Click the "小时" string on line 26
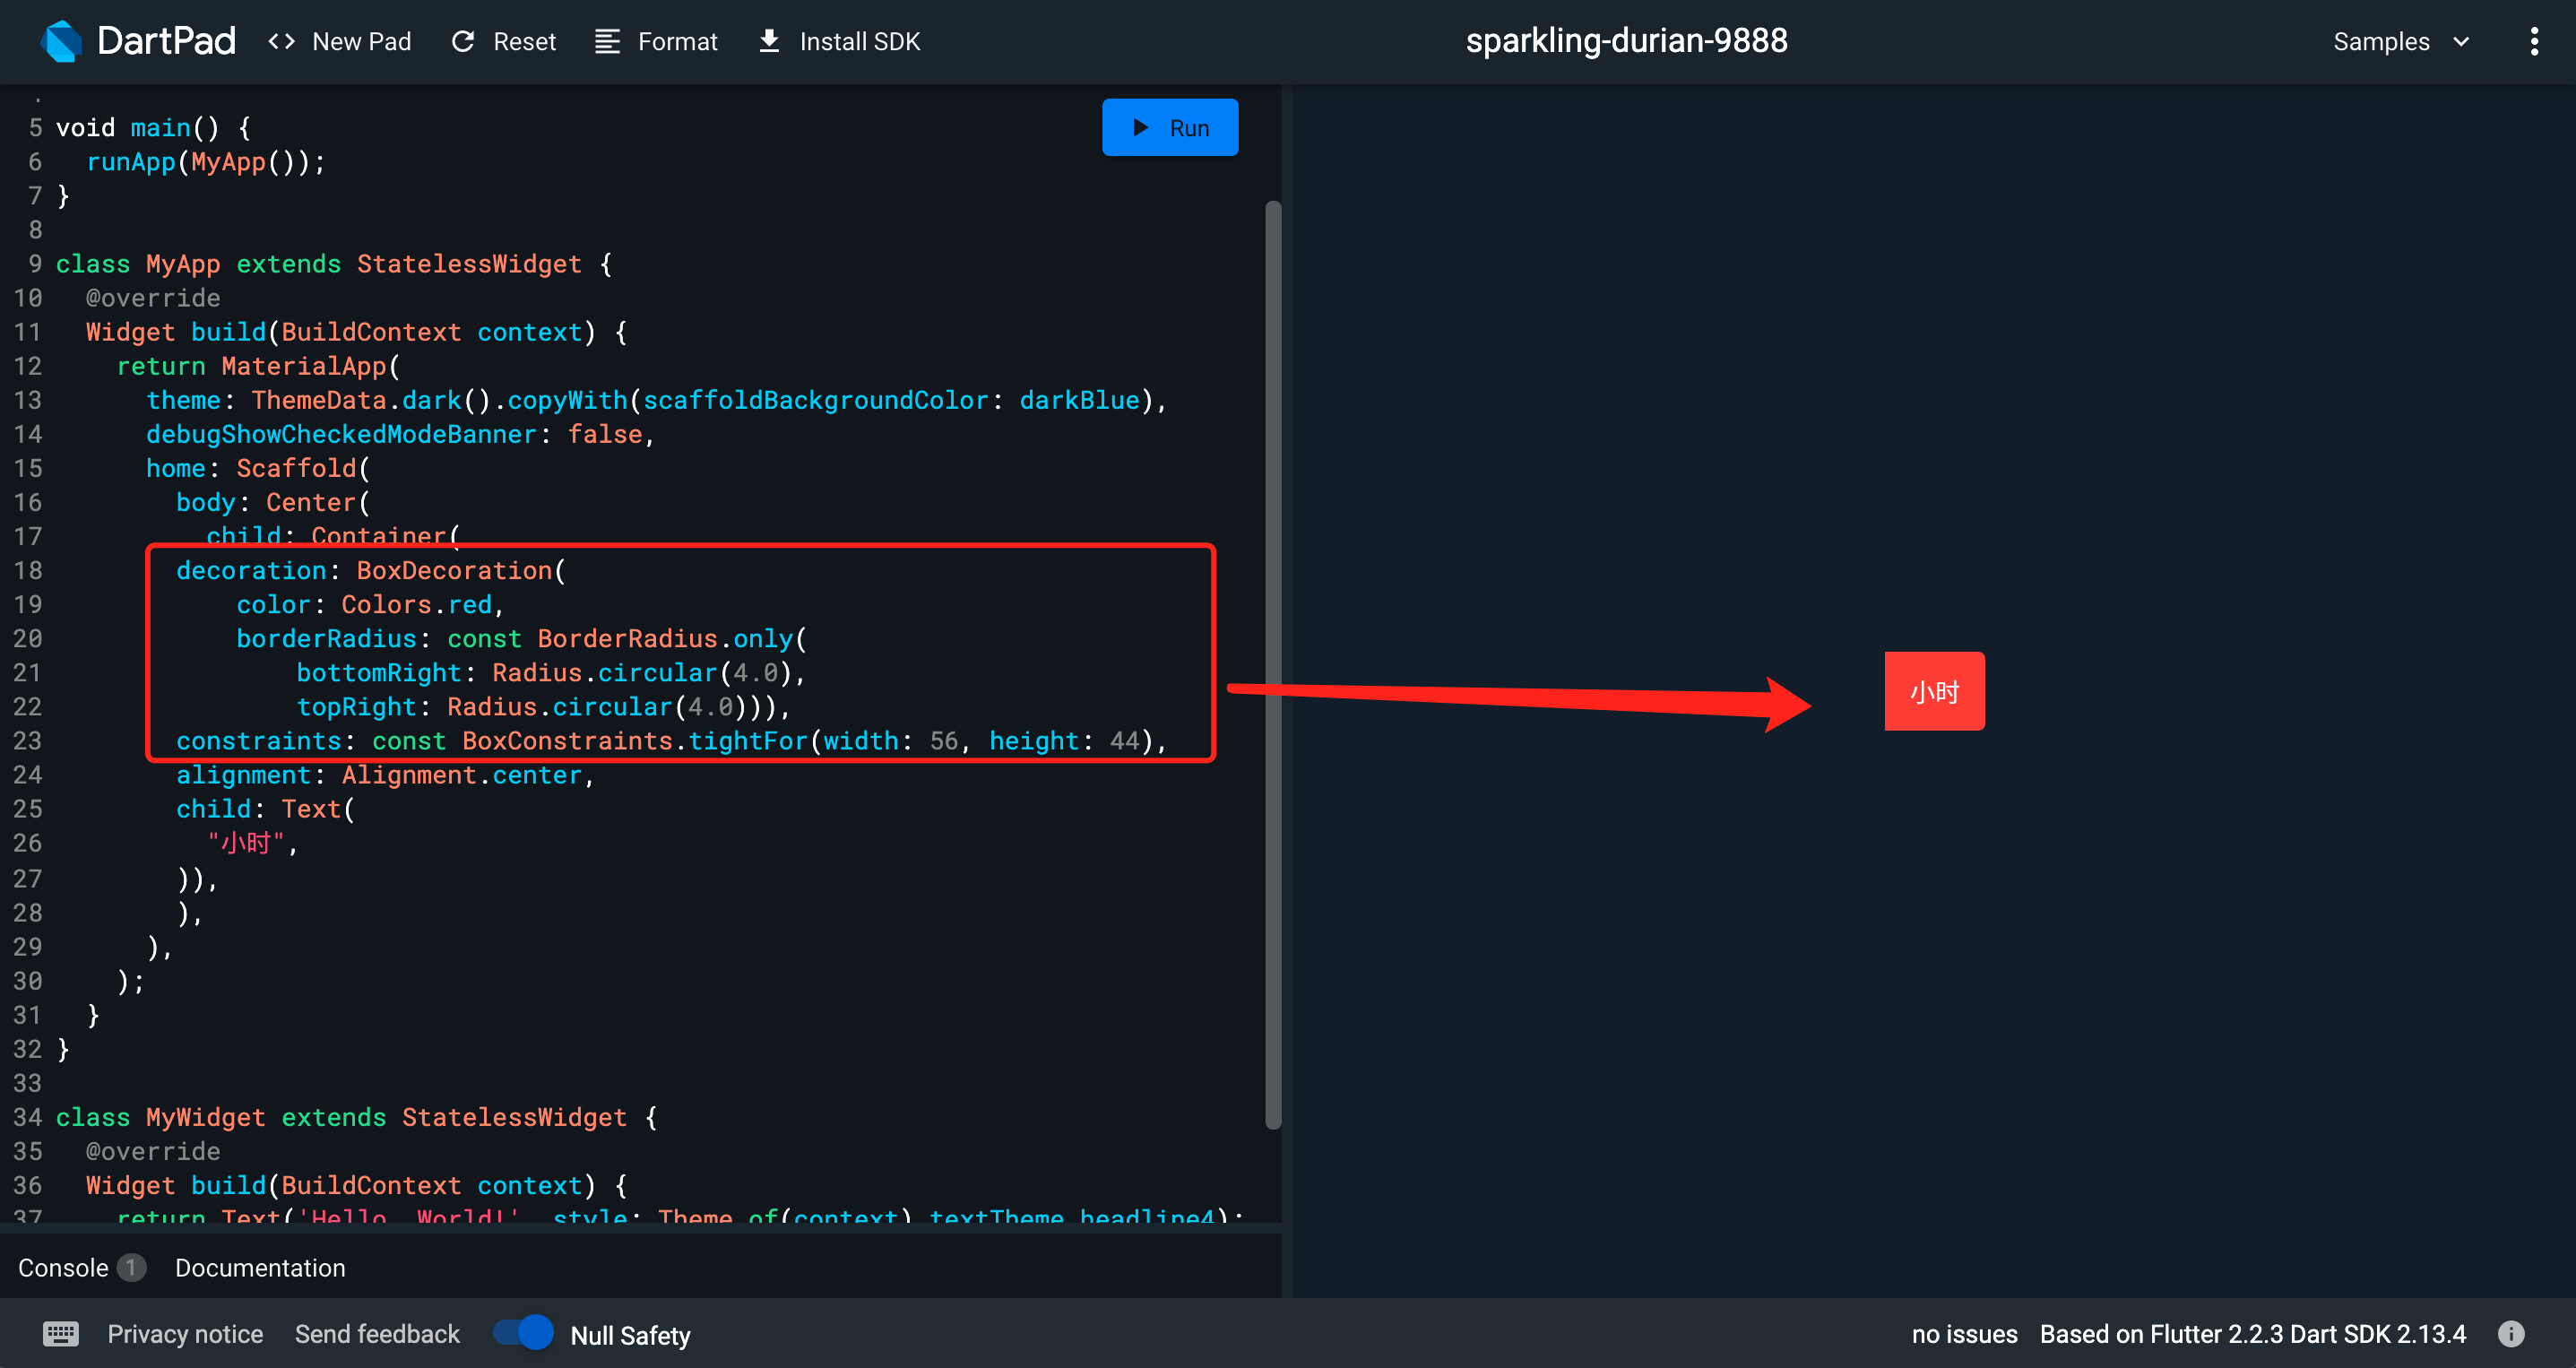The height and width of the screenshot is (1368, 2576). pos(246,842)
